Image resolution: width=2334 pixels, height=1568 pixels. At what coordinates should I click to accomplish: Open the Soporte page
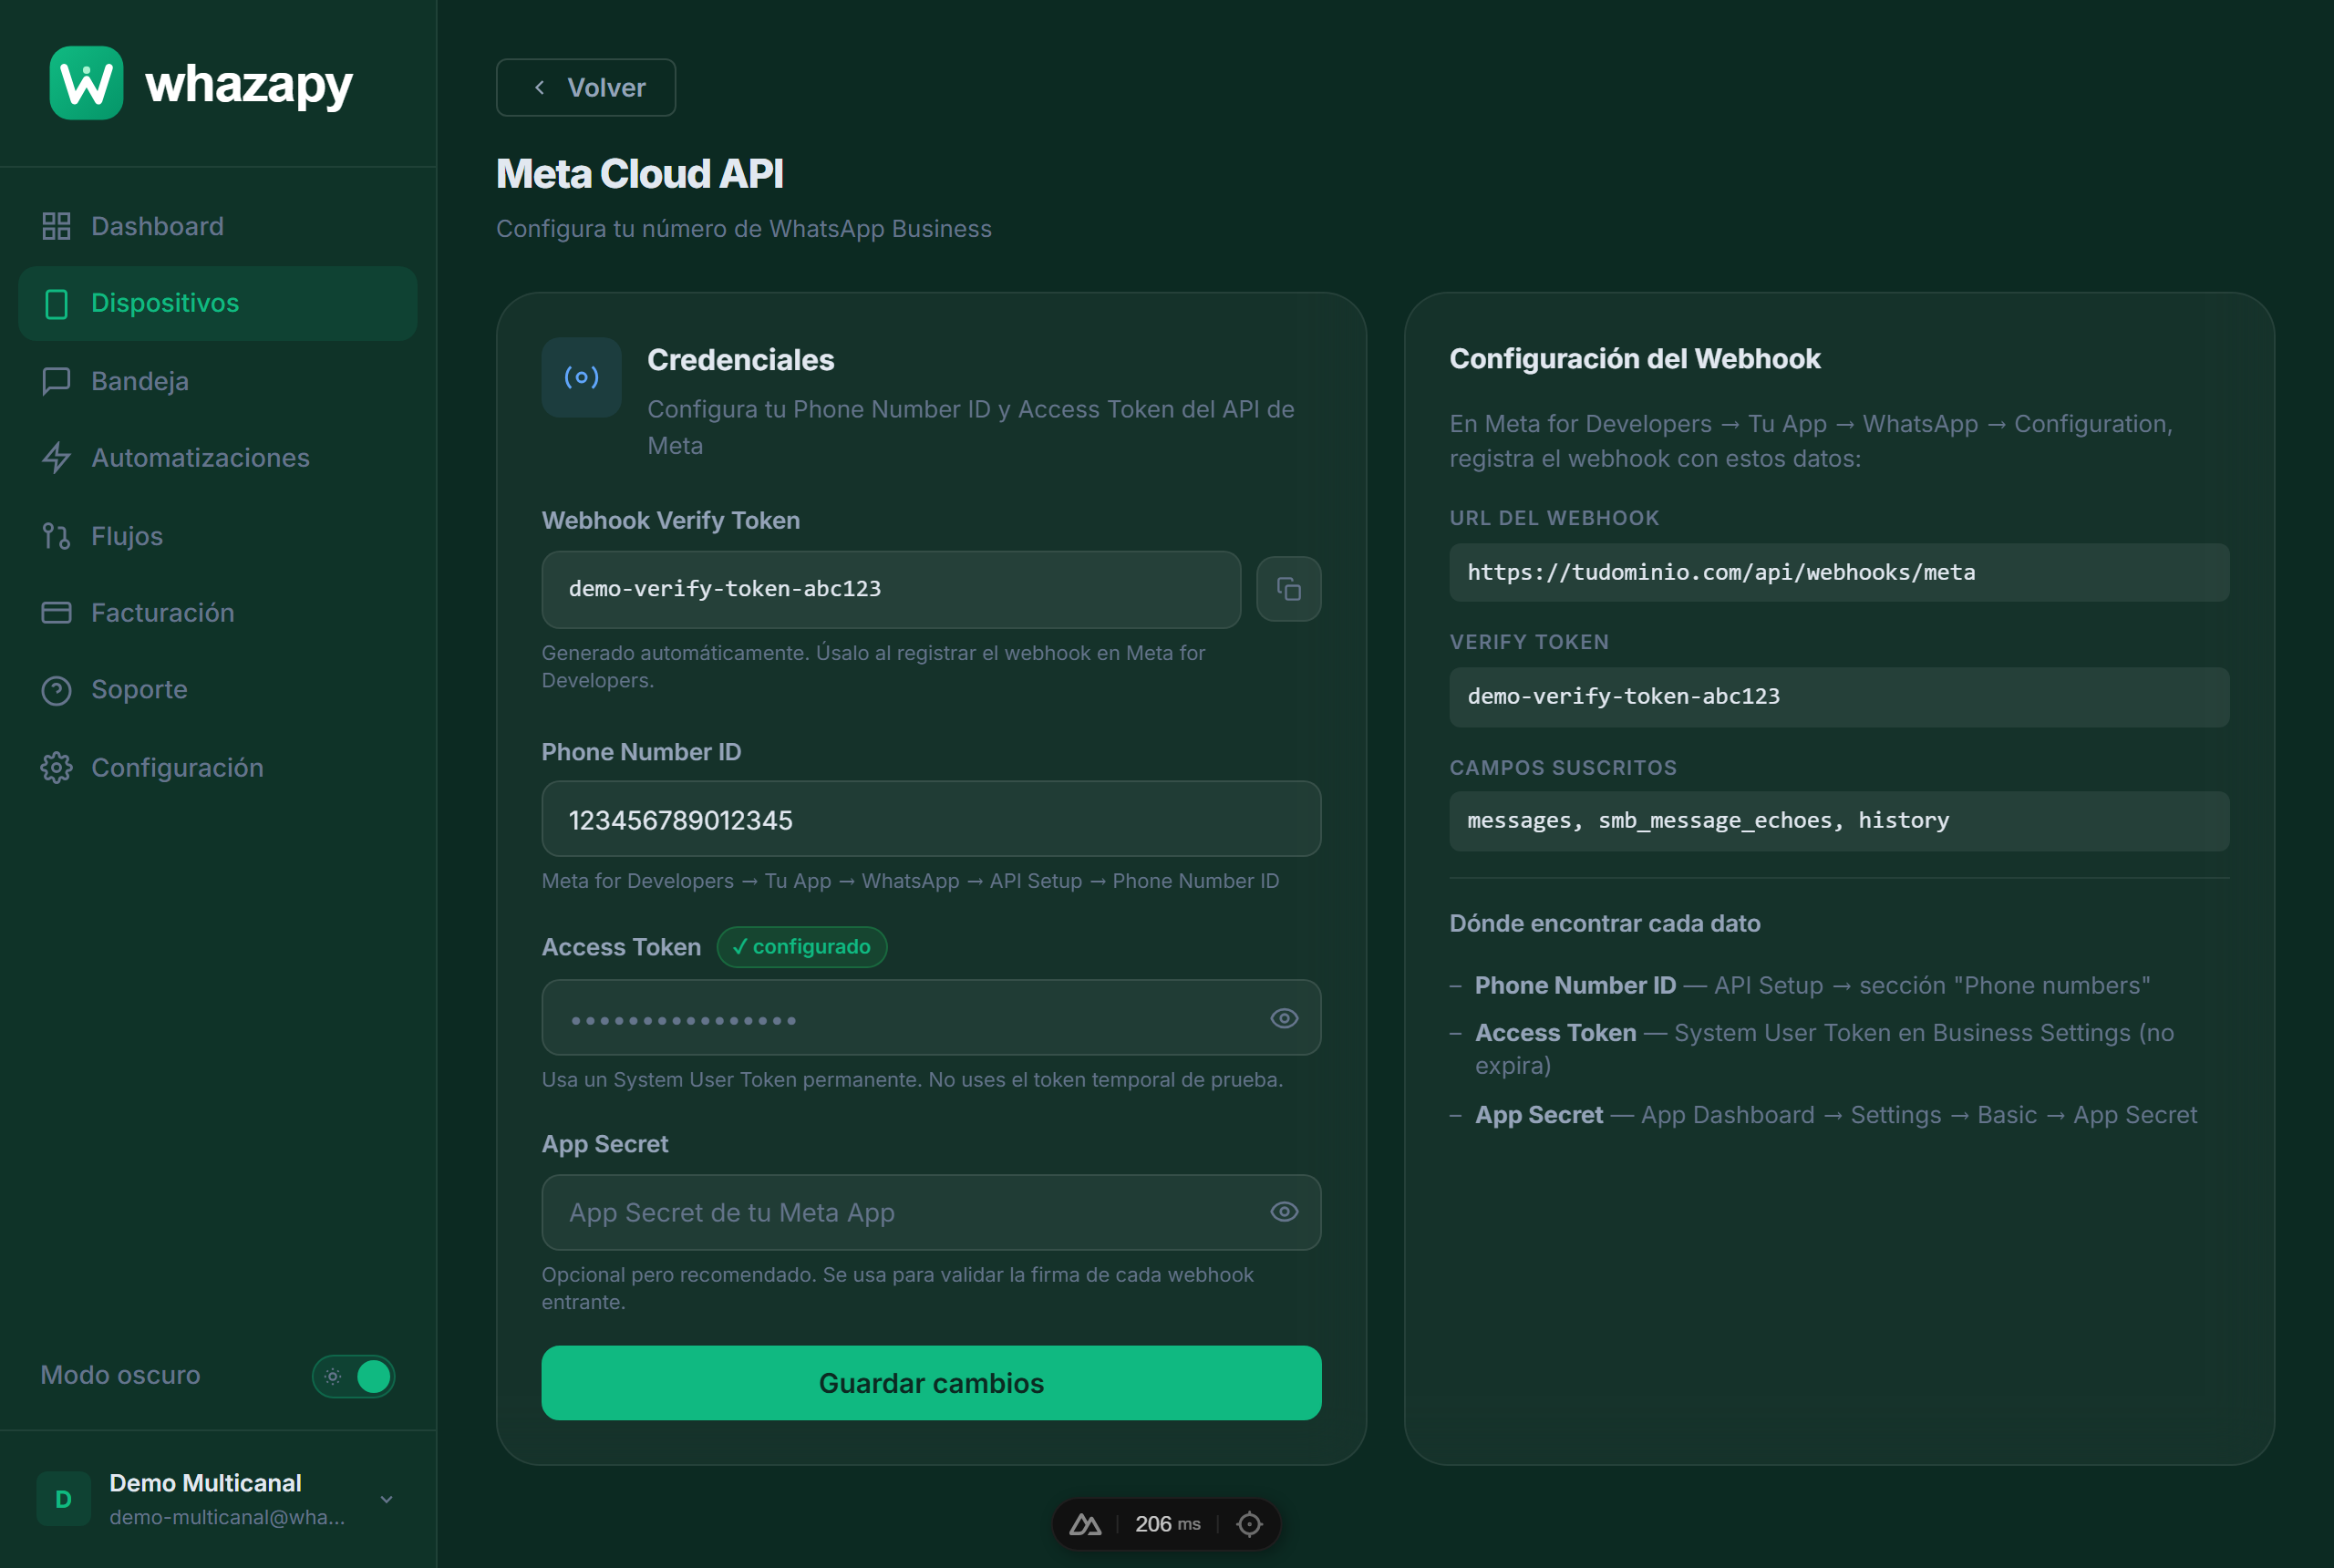point(217,690)
